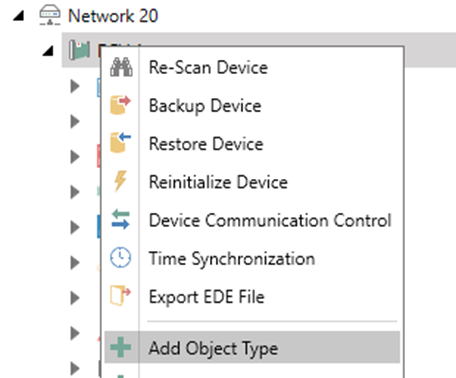The image size is (456, 378).
Task: Expand the first child node under the device
Action: click(x=75, y=86)
